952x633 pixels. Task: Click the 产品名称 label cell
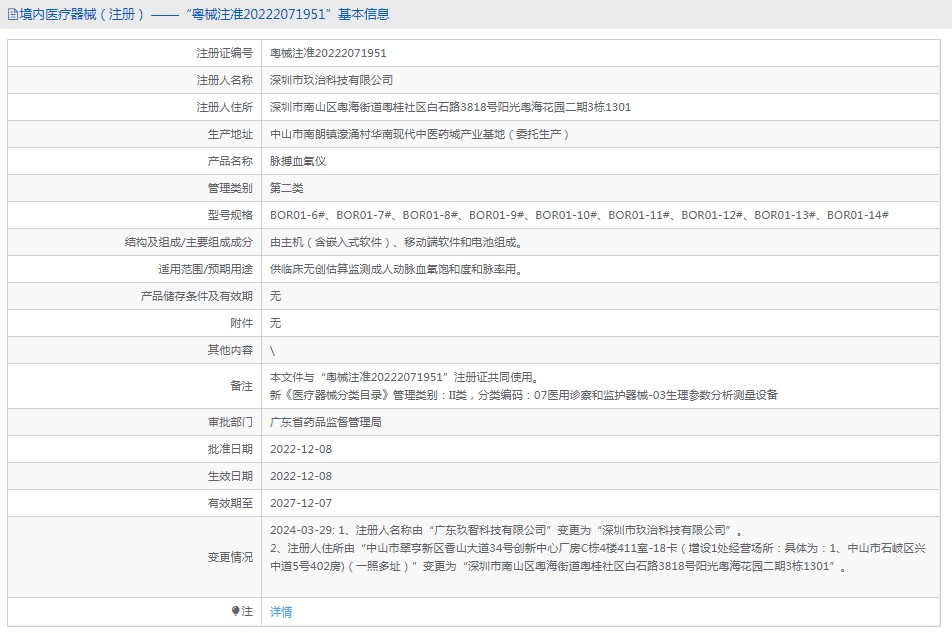point(134,161)
